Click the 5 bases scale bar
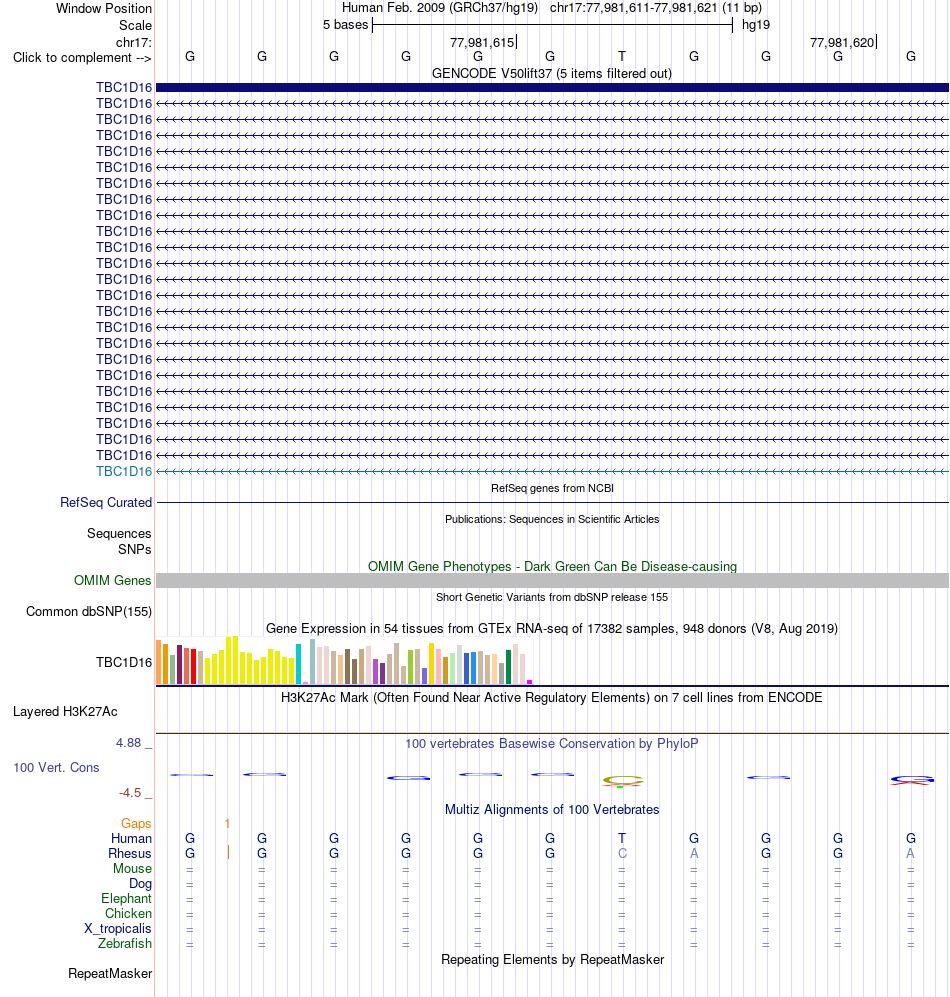This screenshot has width=950, height=997. pos(552,25)
